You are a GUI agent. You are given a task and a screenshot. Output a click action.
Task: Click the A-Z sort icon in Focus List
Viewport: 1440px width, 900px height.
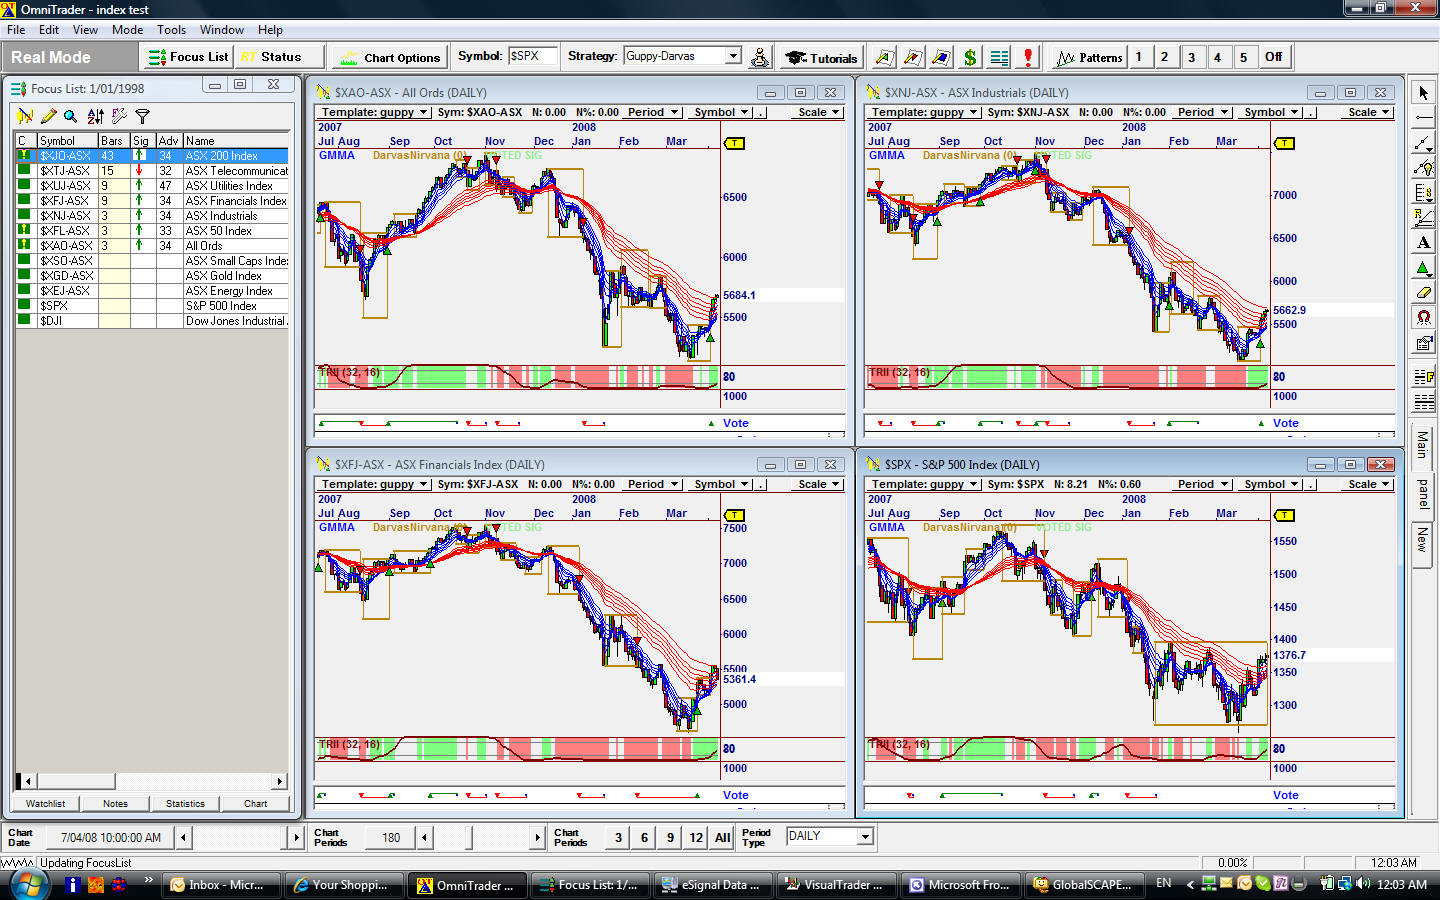coord(95,116)
